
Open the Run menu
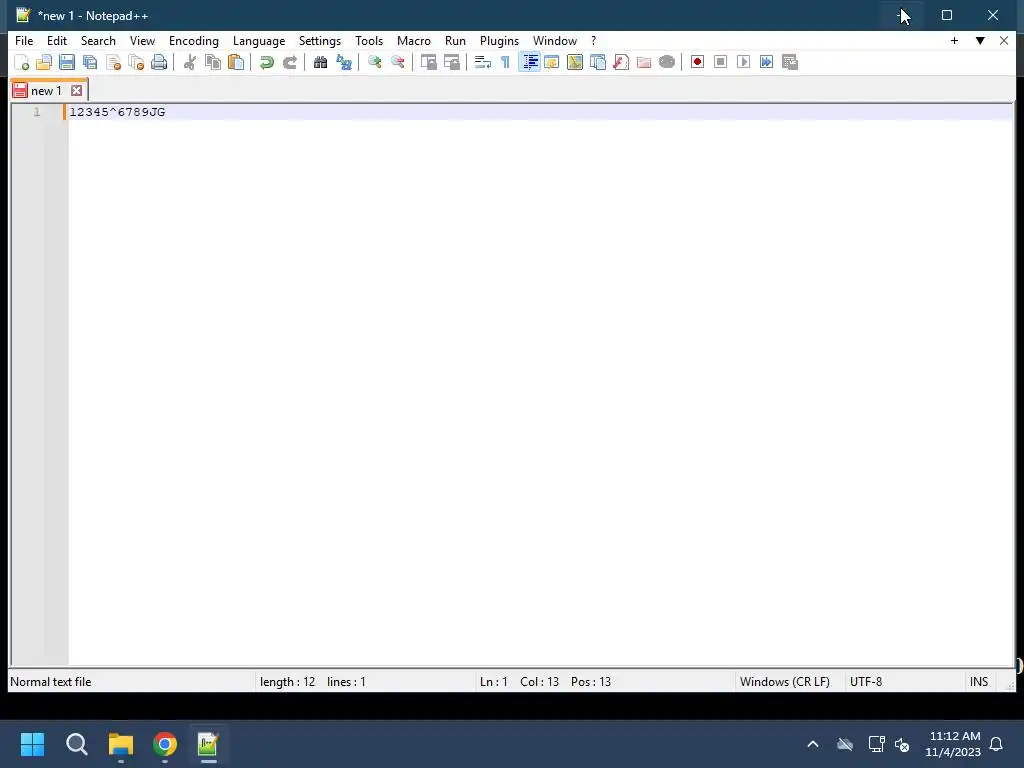455,40
